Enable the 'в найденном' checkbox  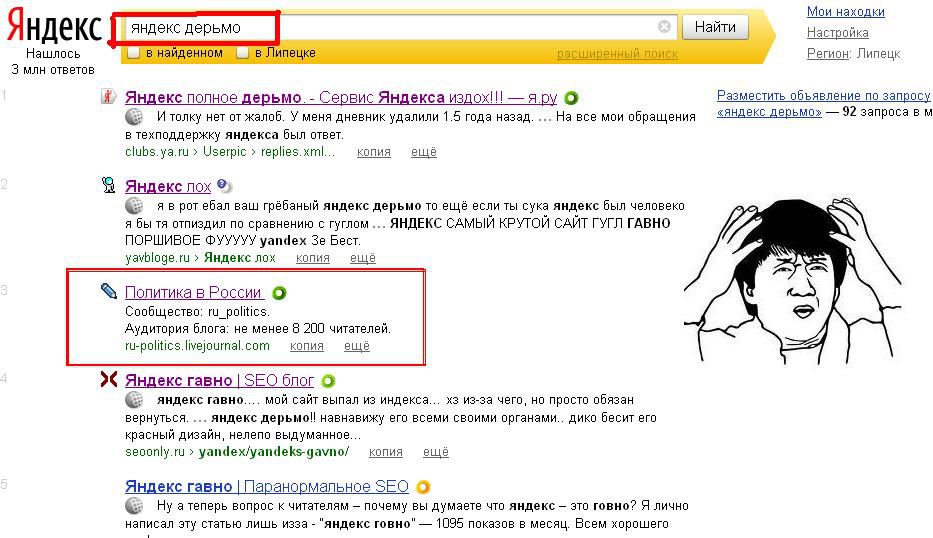click(134, 53)
